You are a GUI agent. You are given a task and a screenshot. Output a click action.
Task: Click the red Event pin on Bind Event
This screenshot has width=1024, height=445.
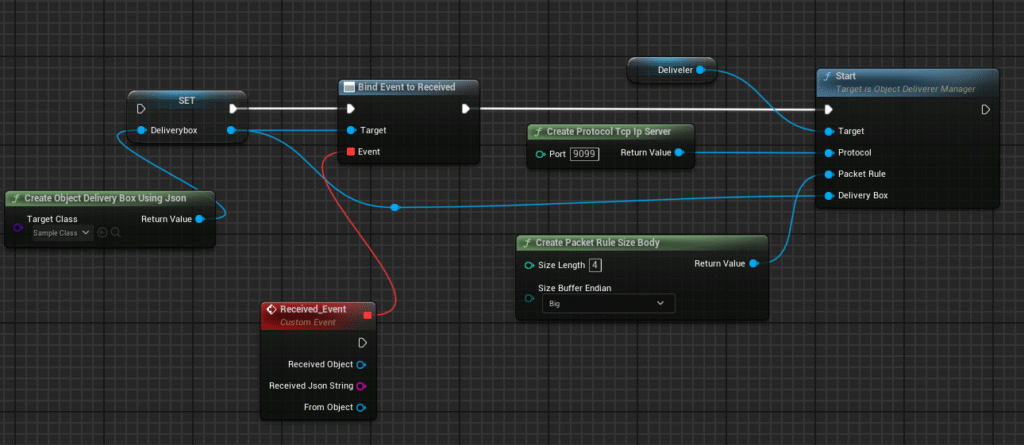(351, 152)
